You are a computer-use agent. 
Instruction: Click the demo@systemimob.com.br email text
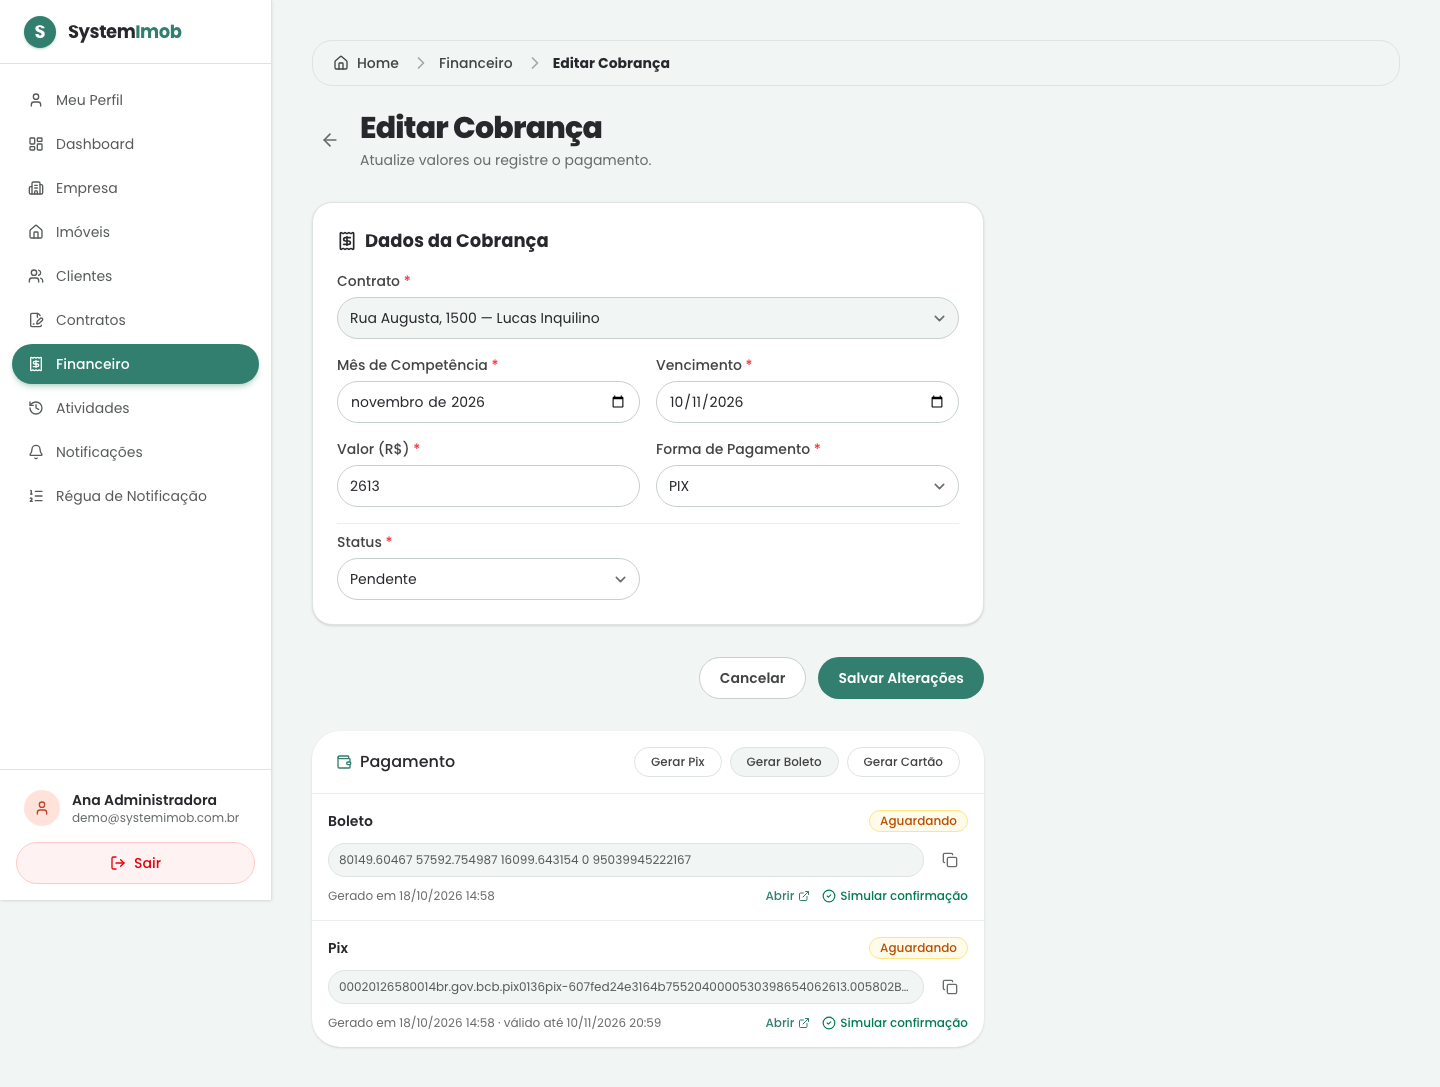click(155, 818)
